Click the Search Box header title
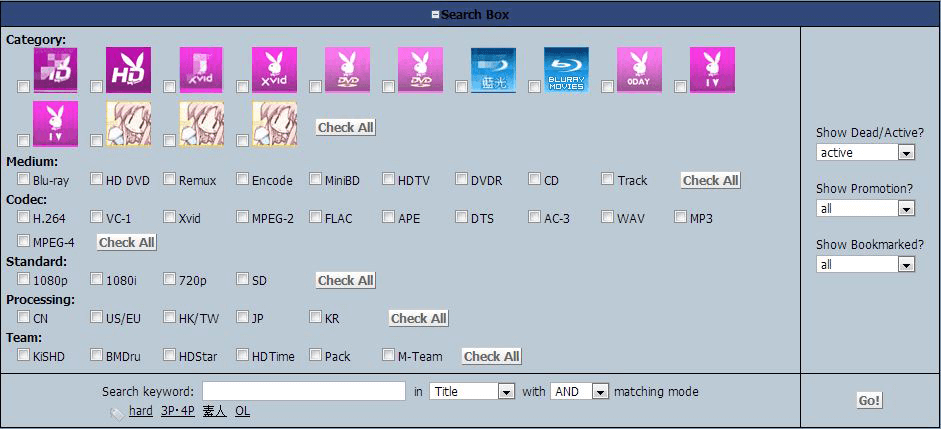This screenshot has height=429, width=941. [x=475, y=15]
